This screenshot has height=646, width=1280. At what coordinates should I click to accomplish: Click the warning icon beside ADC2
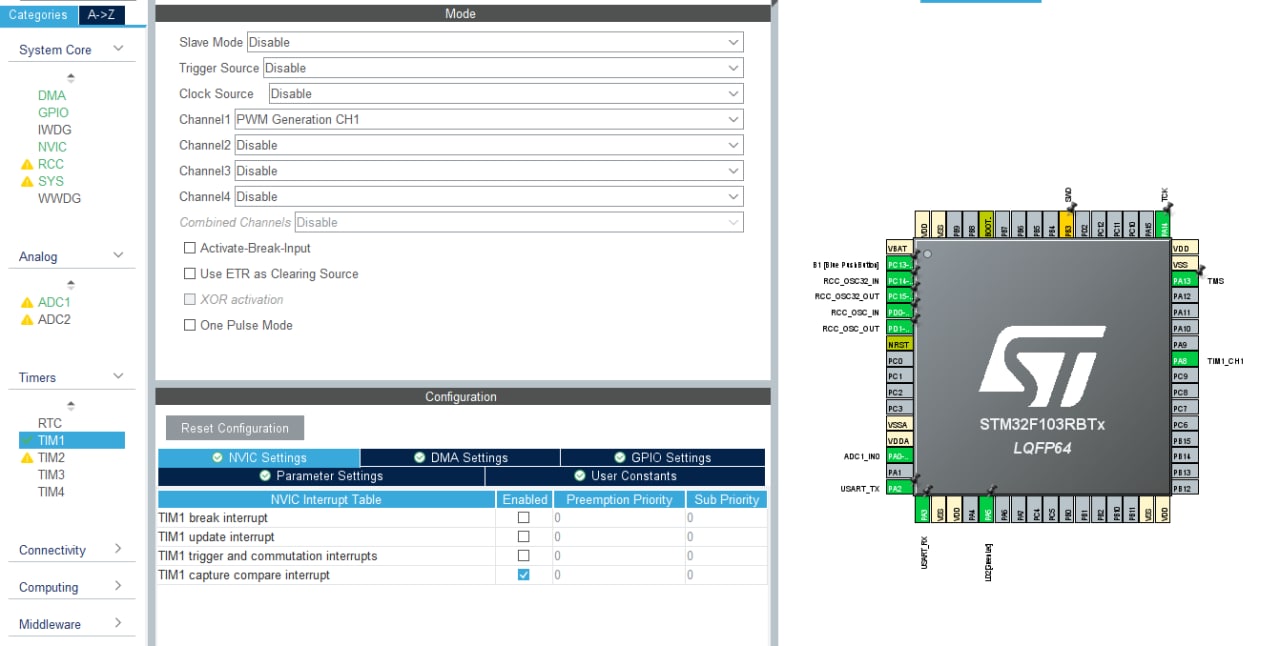(x=27, y=320)
